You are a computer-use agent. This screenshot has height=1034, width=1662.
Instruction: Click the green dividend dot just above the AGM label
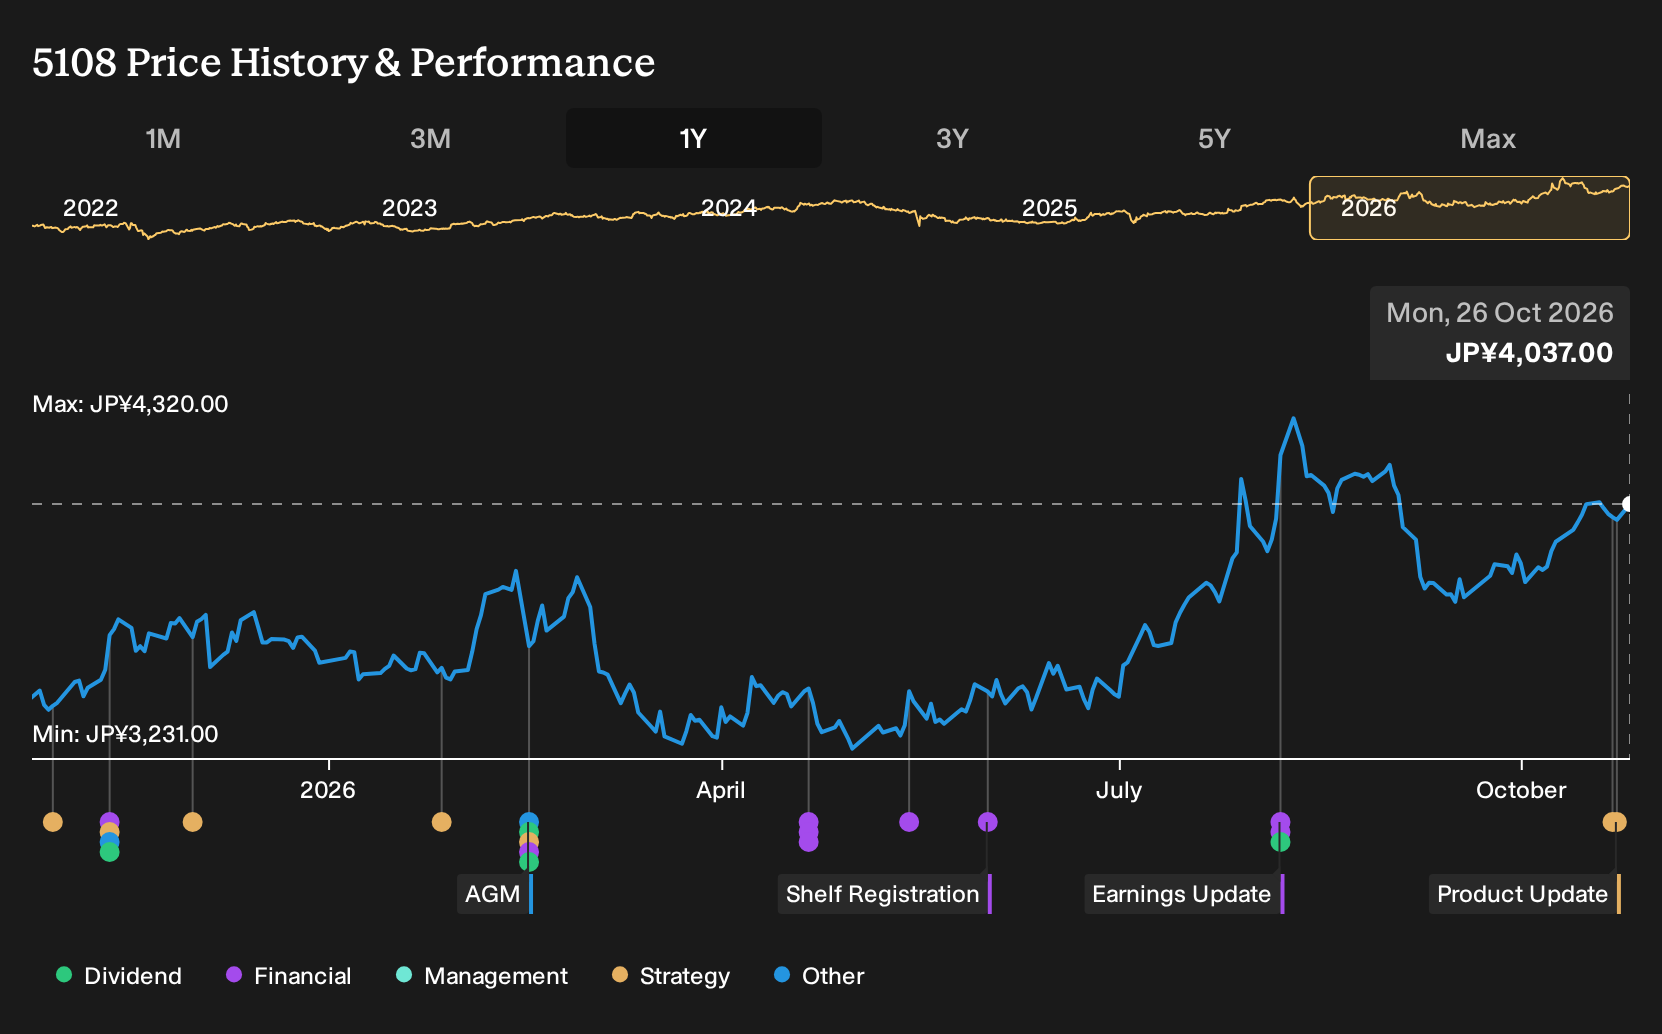(529, 862)
